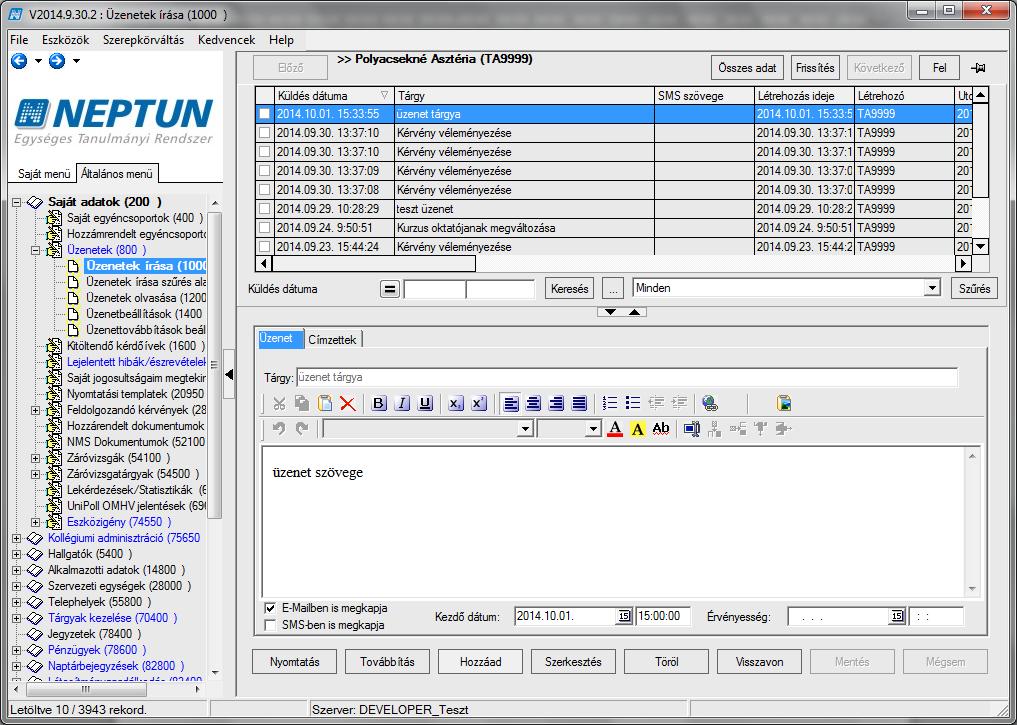Center align the text

[x=533, y=403]
